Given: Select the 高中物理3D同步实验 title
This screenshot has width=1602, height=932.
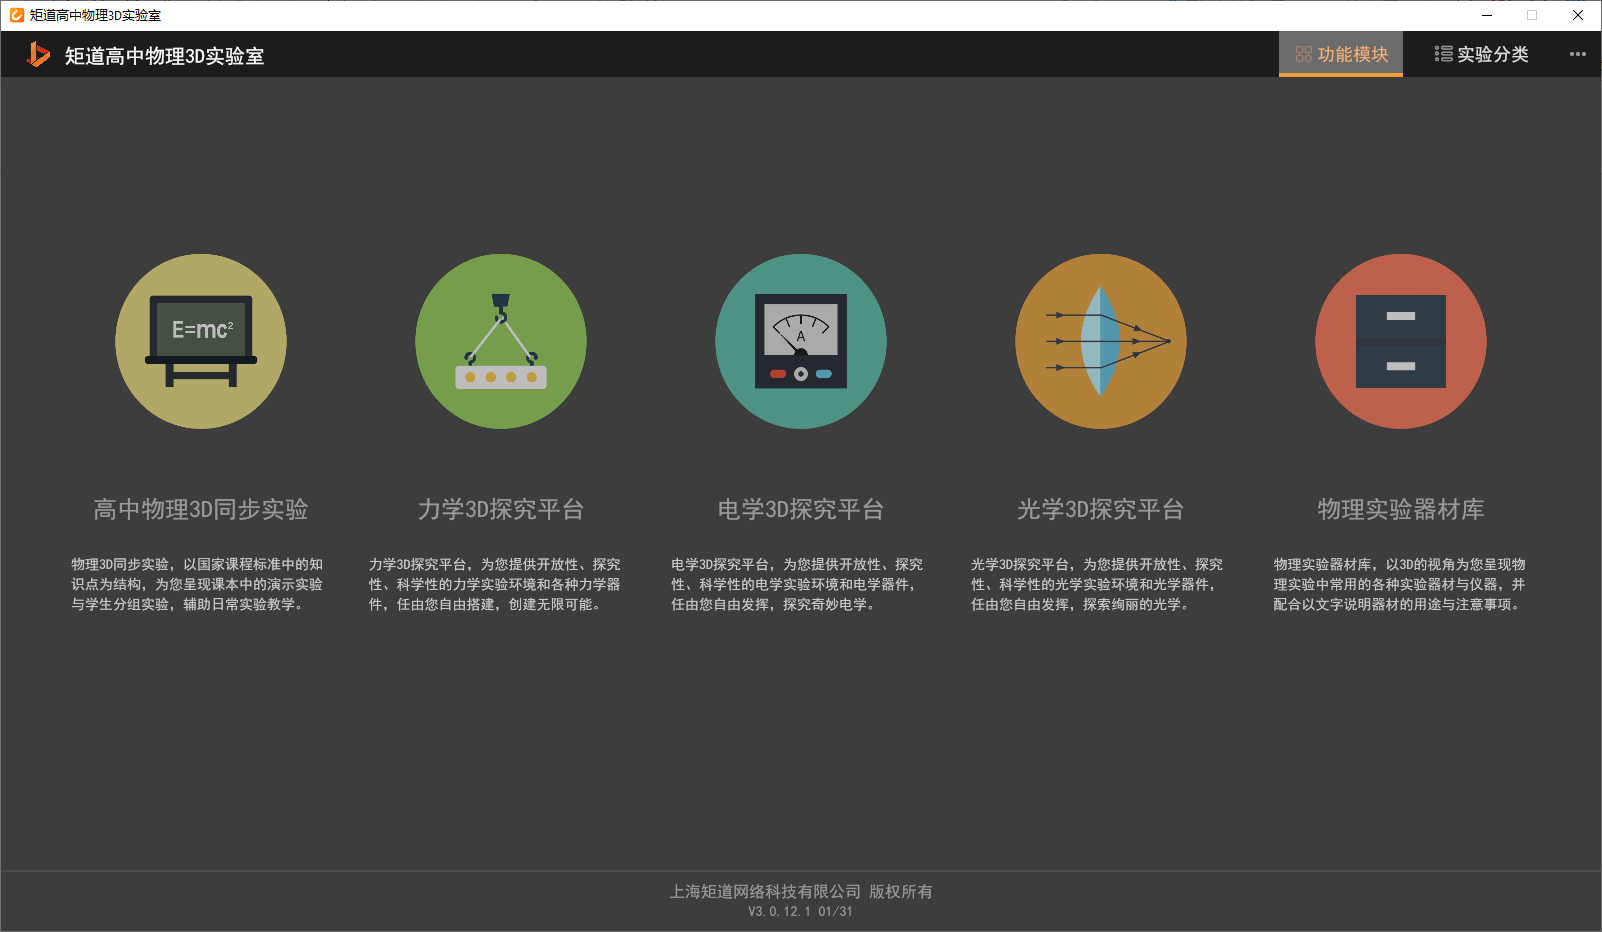Looking at the screenshot, I should coord(201,510).
